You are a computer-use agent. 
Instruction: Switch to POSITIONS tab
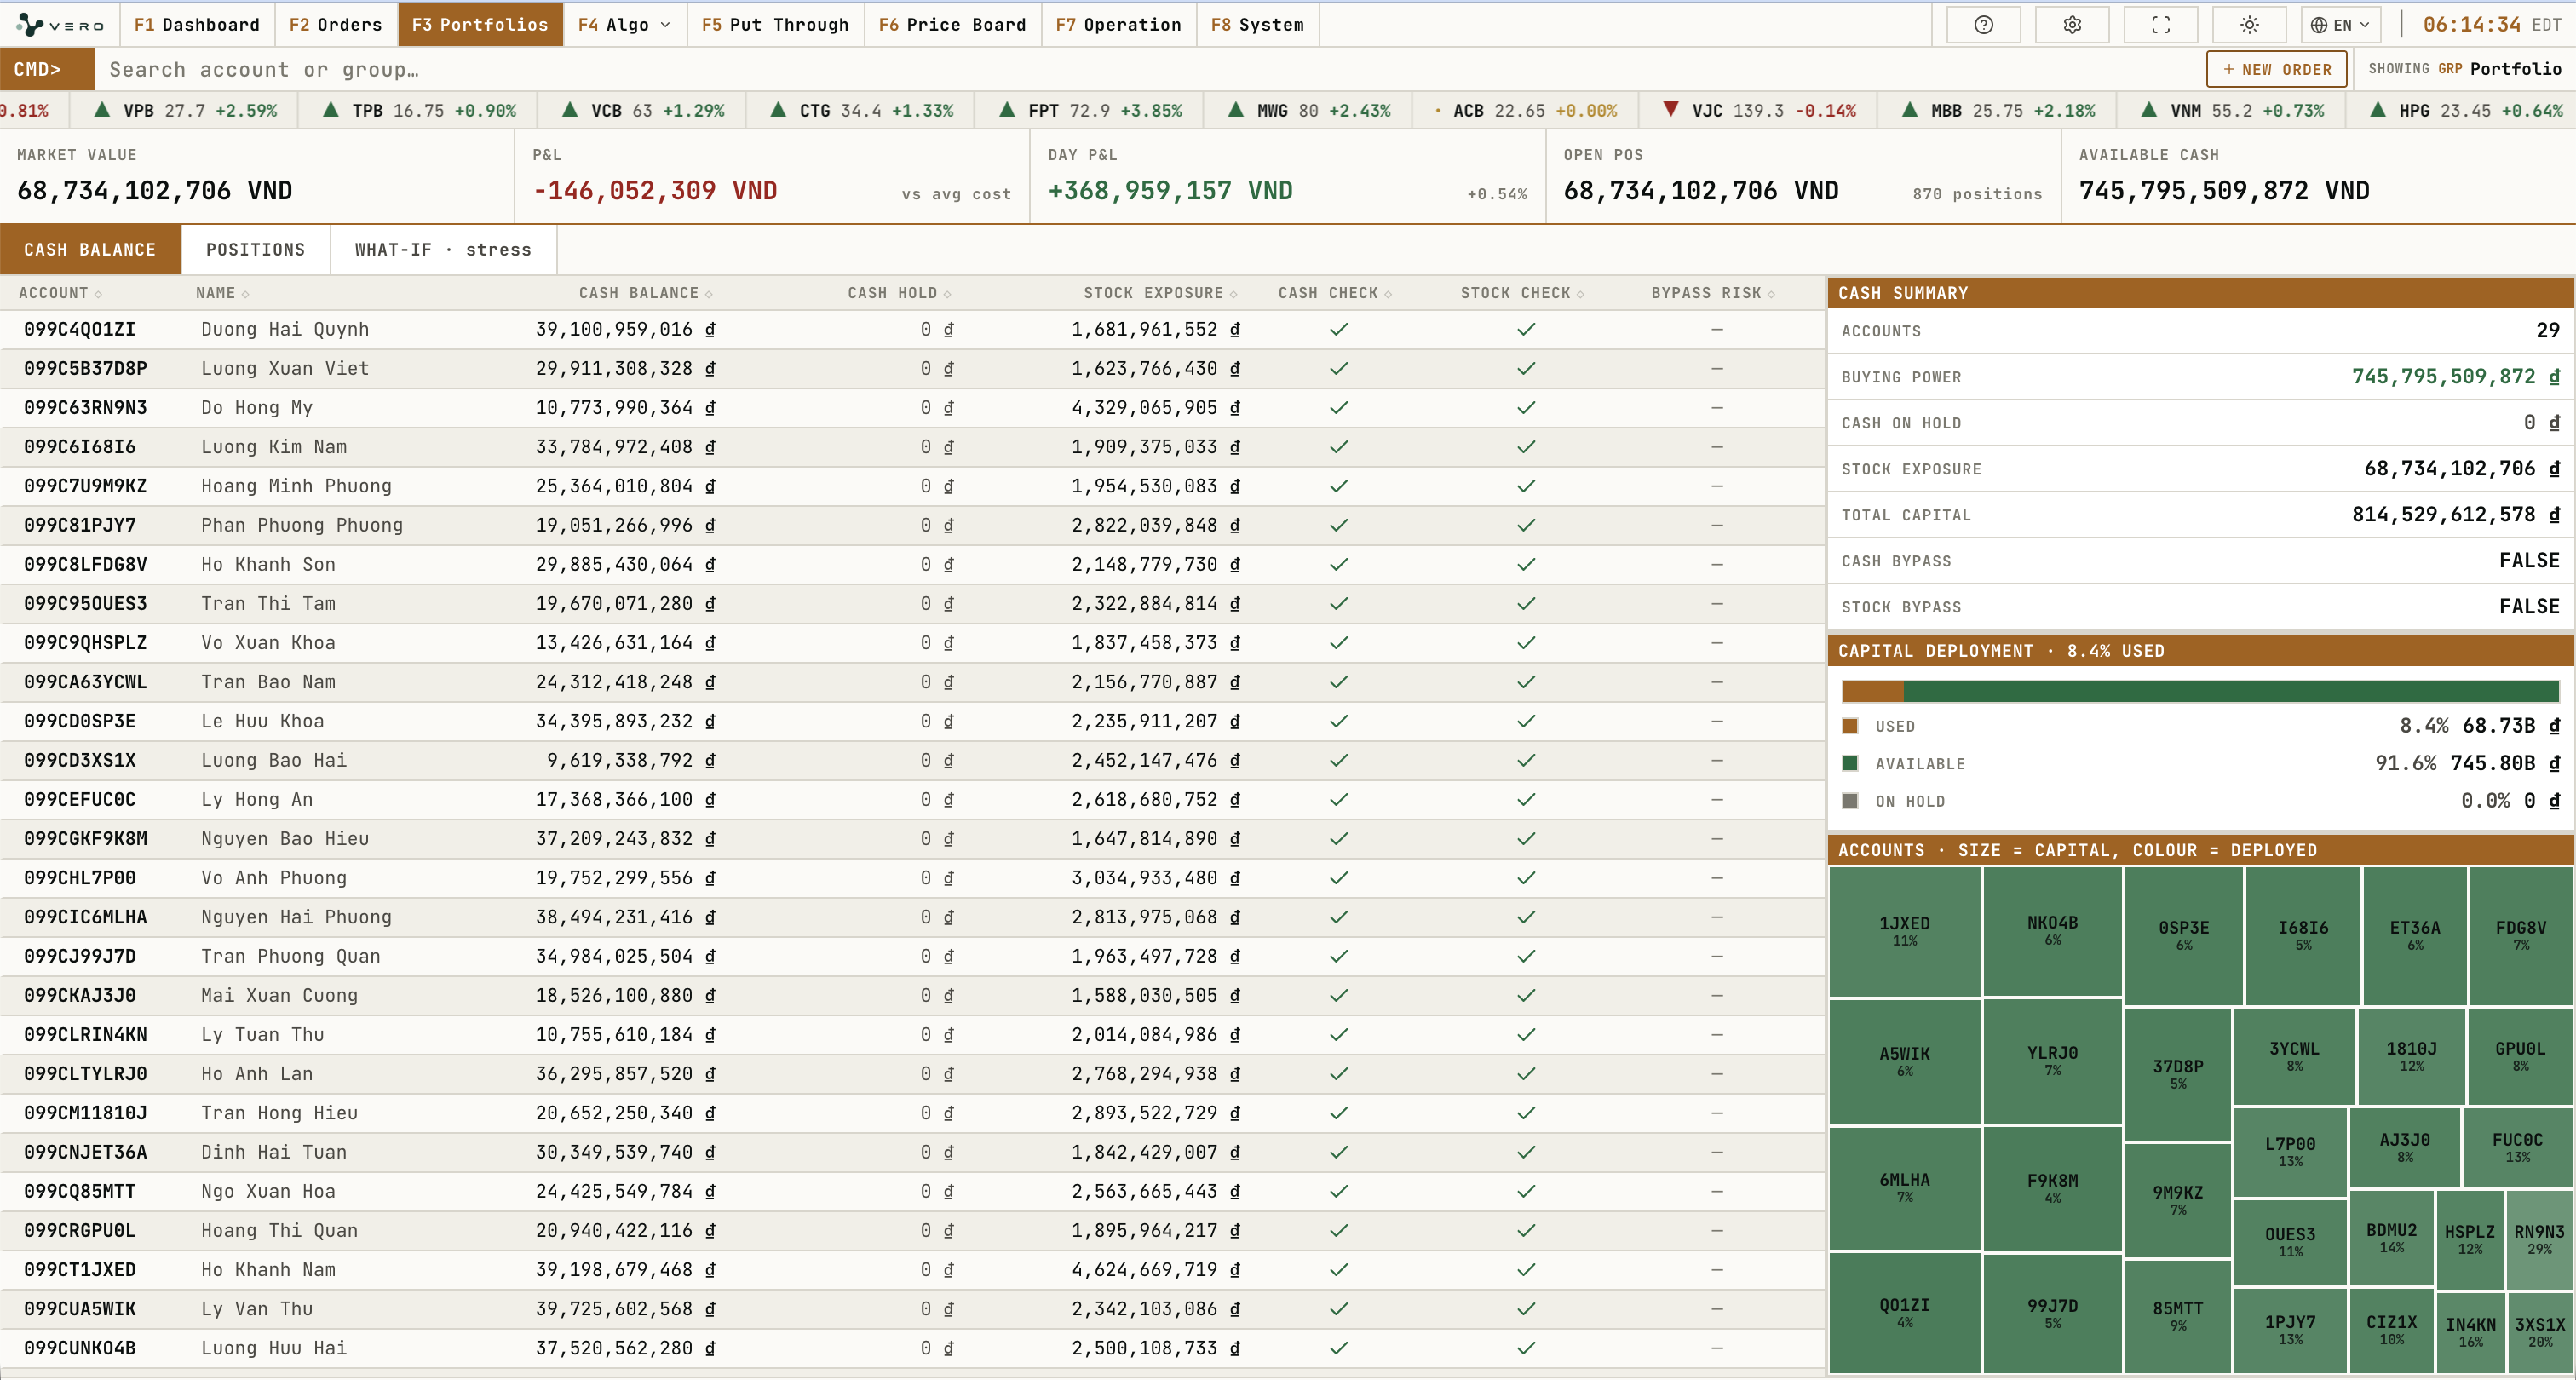pyautogui.click(x=255, y=250)
